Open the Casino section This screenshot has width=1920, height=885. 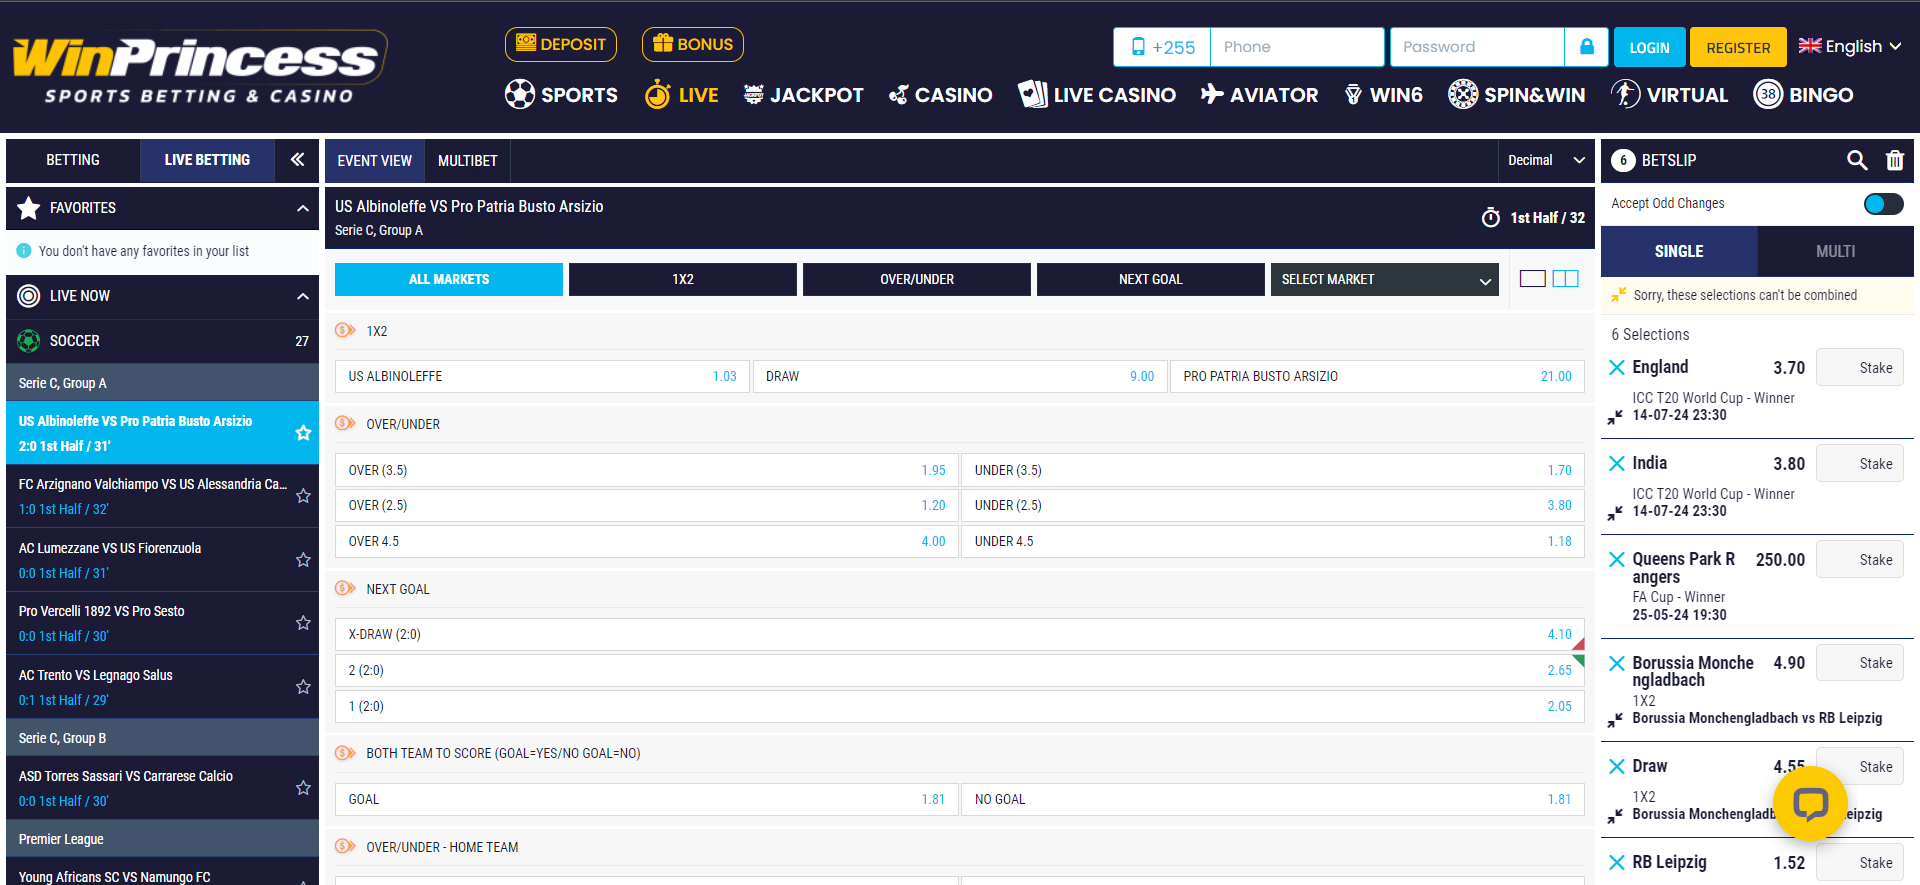coord(940,95)
